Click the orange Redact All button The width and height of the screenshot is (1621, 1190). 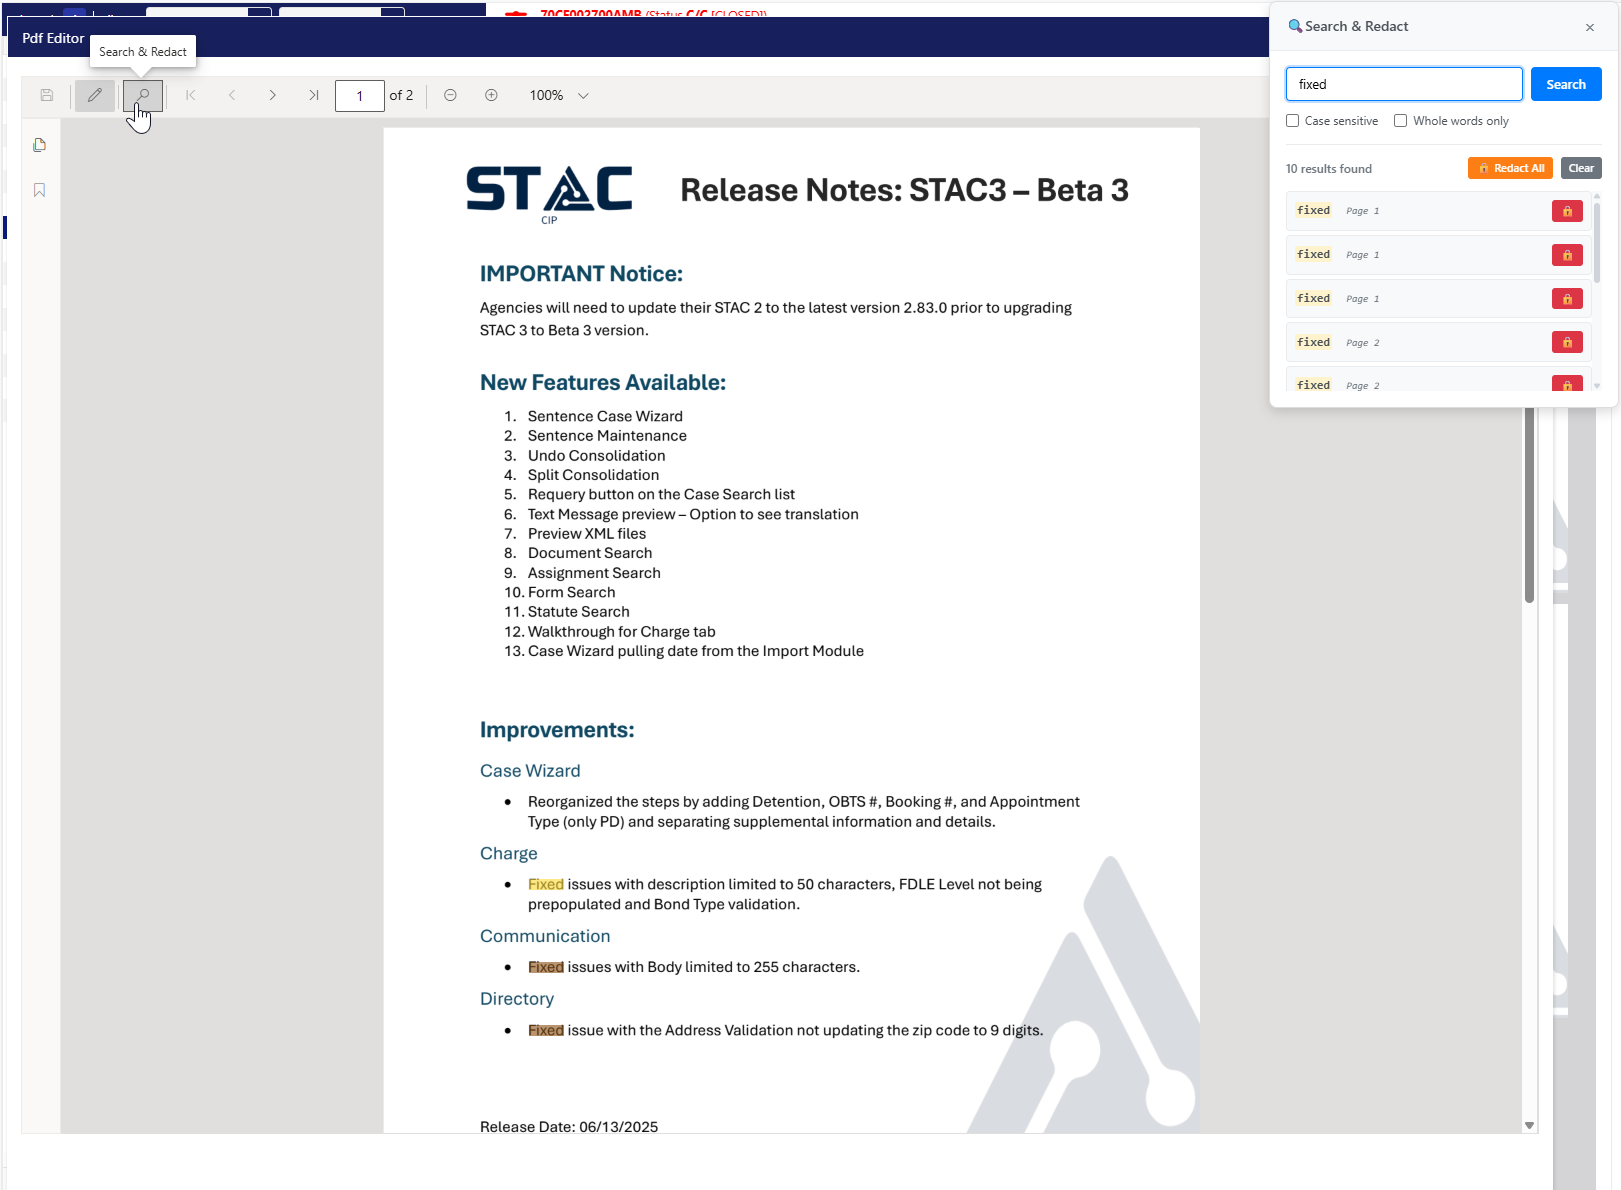[x=1510, y=168]
